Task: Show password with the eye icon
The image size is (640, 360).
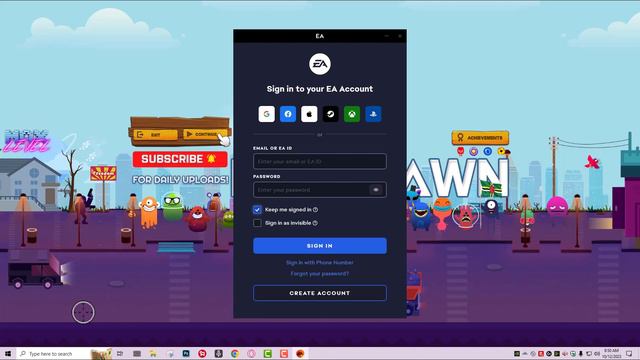Action: (x=376, y=190)
